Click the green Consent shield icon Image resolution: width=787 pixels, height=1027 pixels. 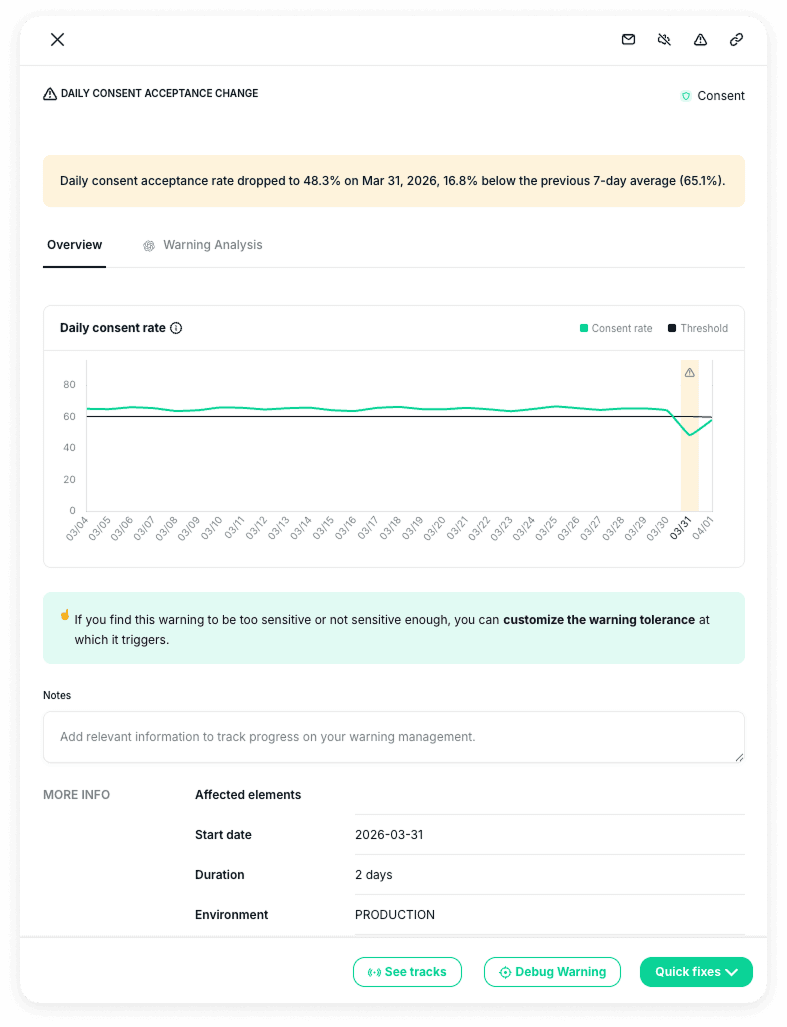tap(686, 96)
